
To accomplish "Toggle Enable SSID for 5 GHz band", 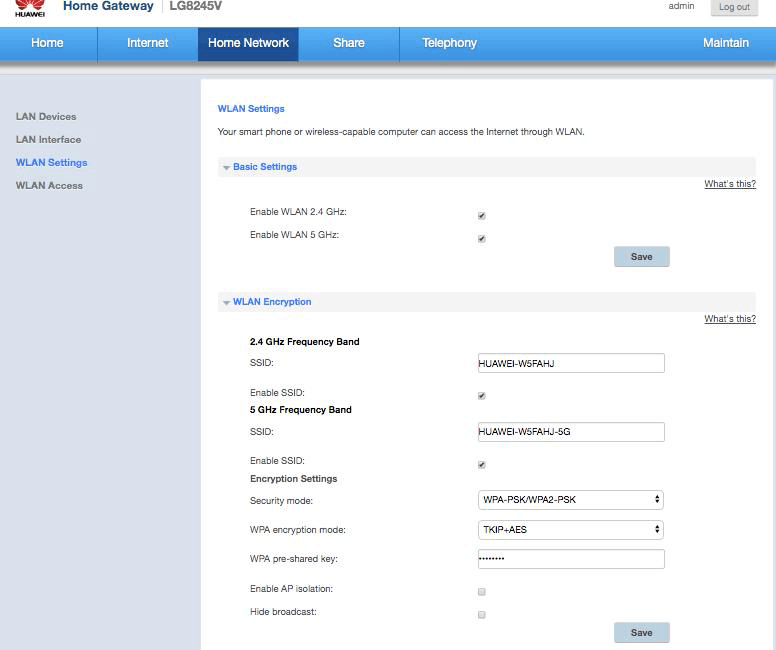I will tap(482, 465).
